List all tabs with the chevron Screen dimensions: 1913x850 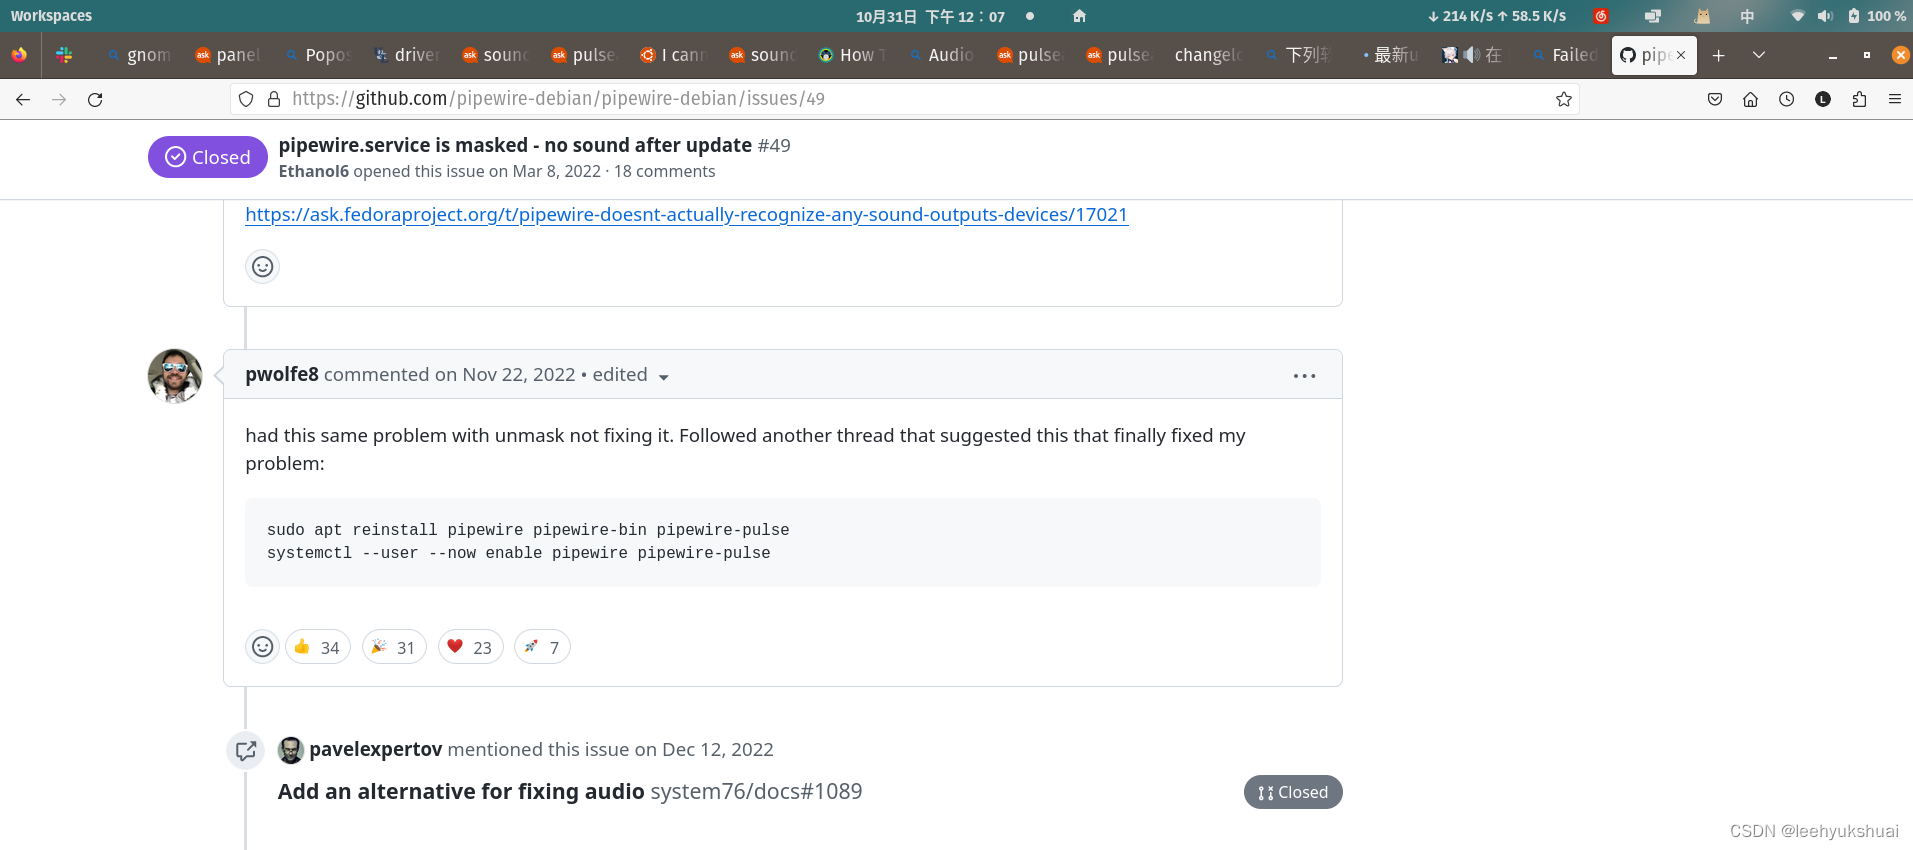point(1759,55)
